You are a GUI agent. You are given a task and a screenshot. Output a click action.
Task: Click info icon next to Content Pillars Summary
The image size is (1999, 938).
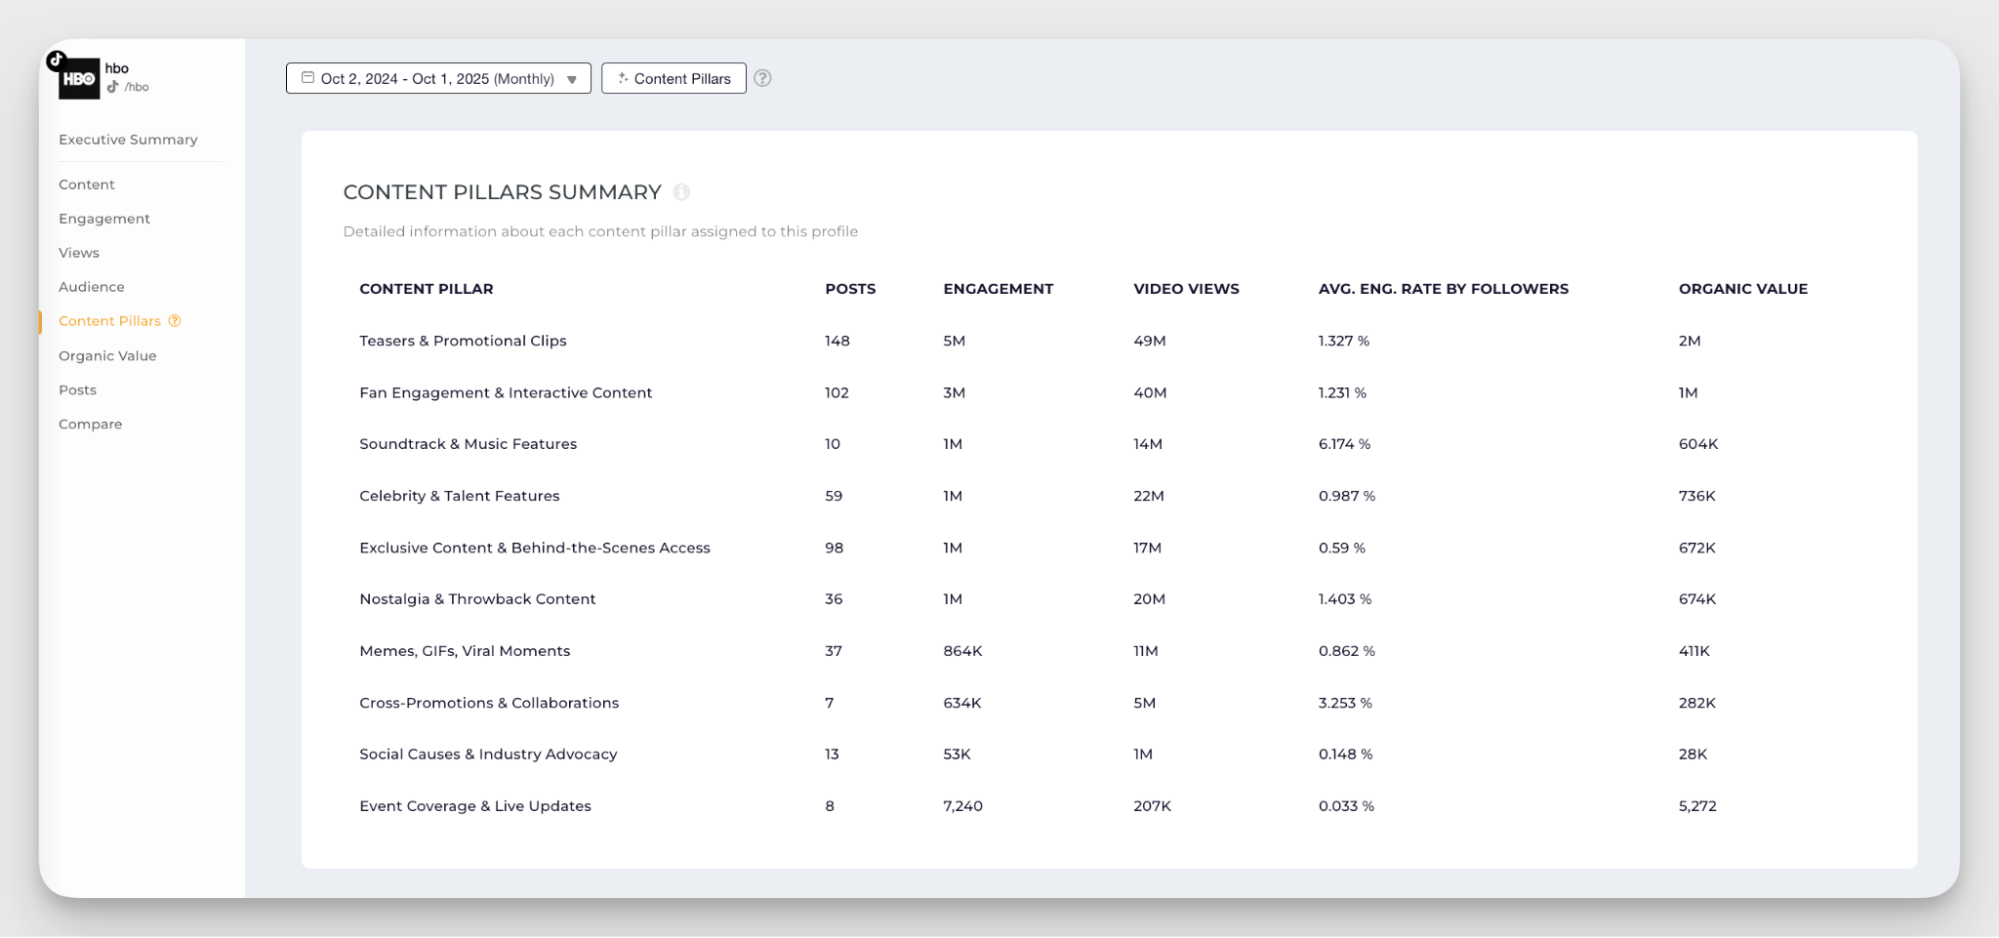point(681,192)
